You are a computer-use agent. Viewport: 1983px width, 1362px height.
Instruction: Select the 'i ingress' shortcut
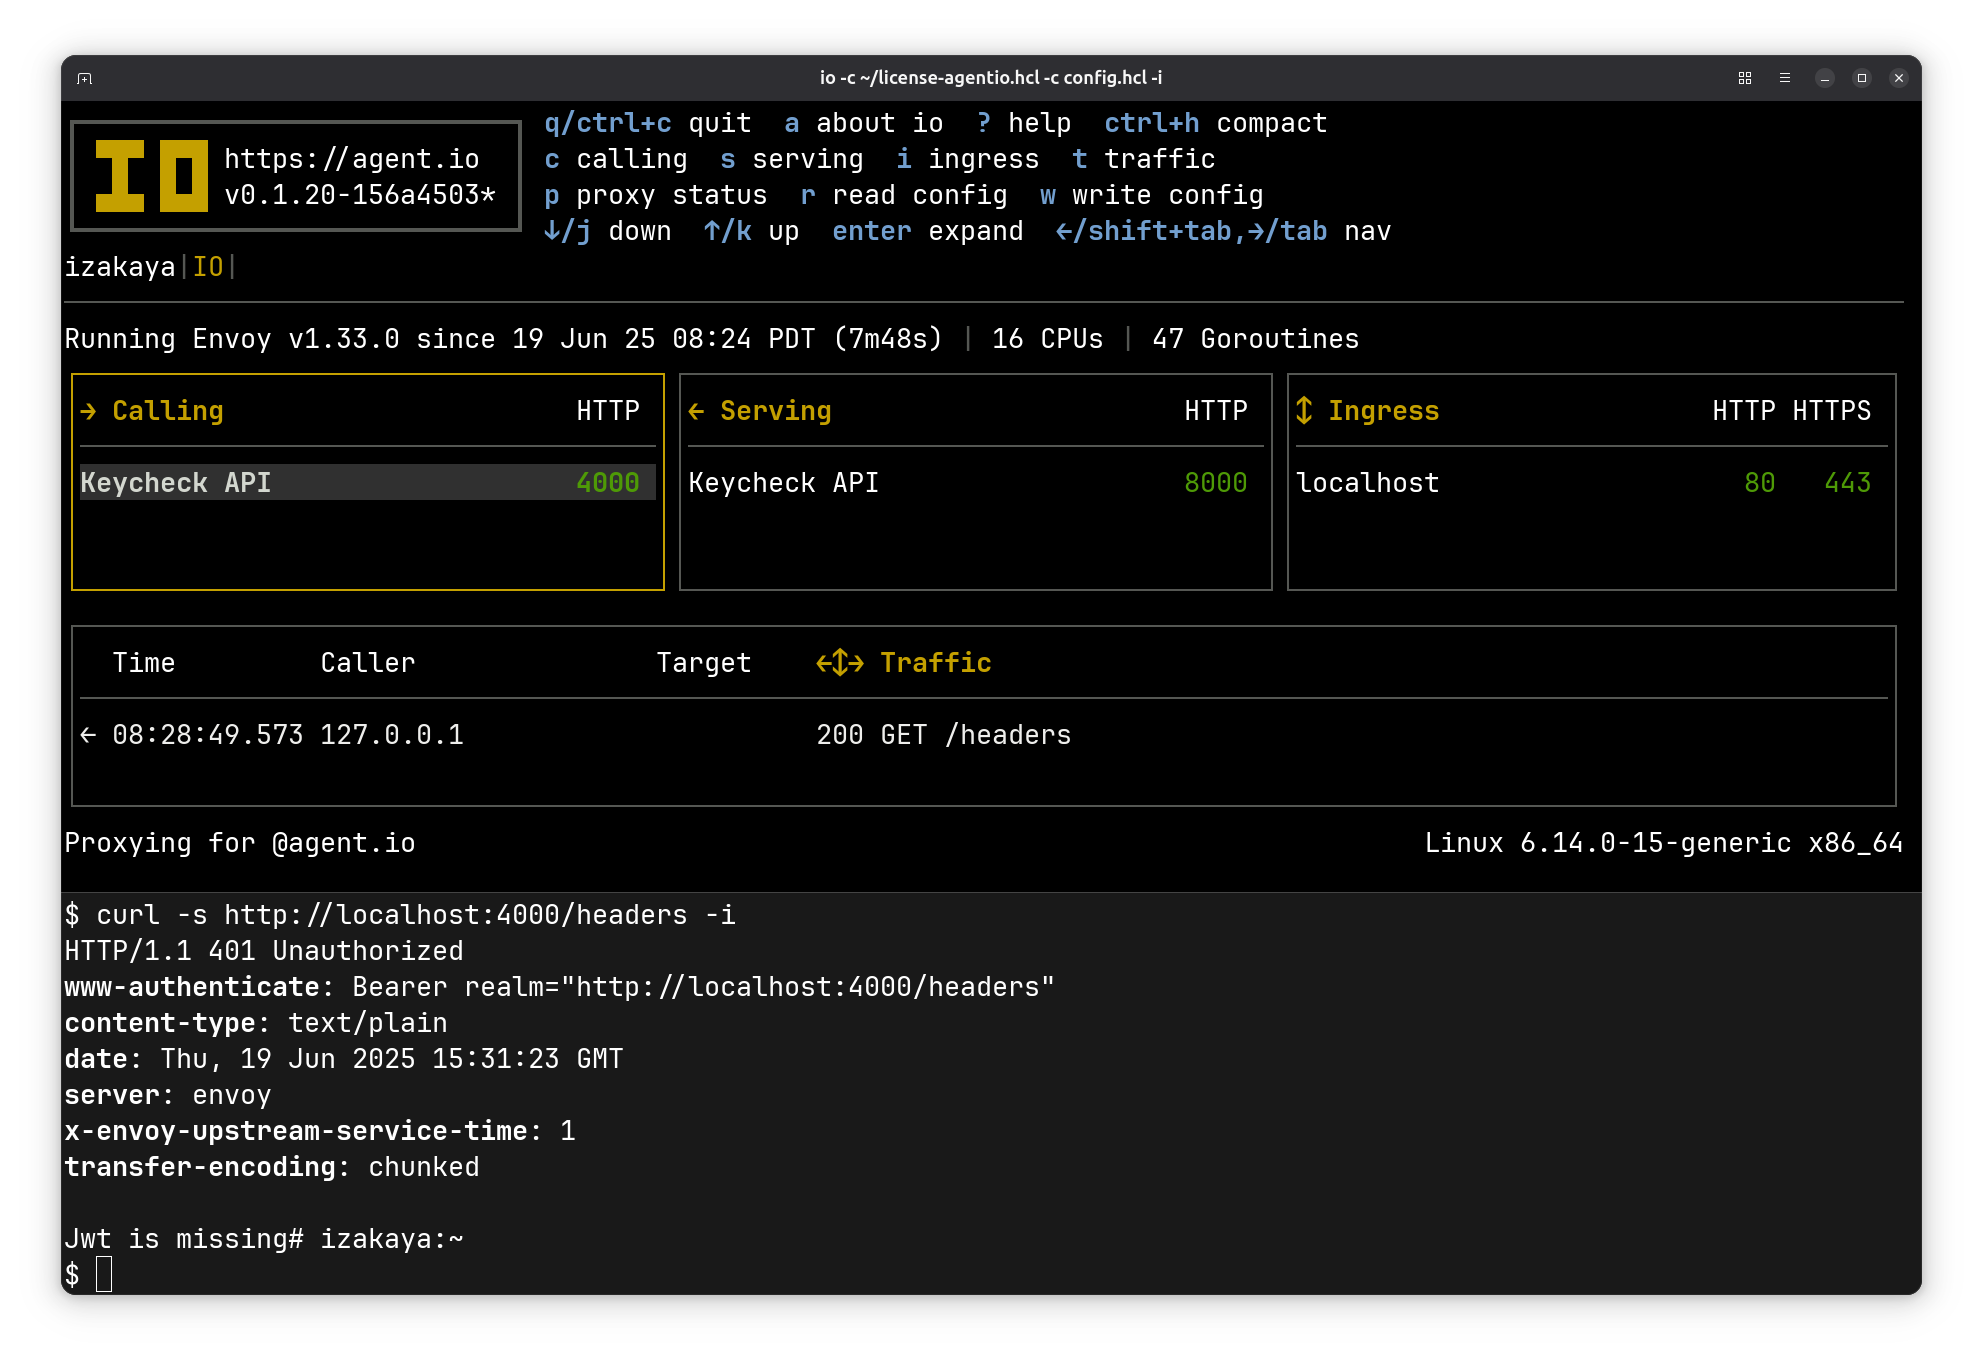point(968,159)
